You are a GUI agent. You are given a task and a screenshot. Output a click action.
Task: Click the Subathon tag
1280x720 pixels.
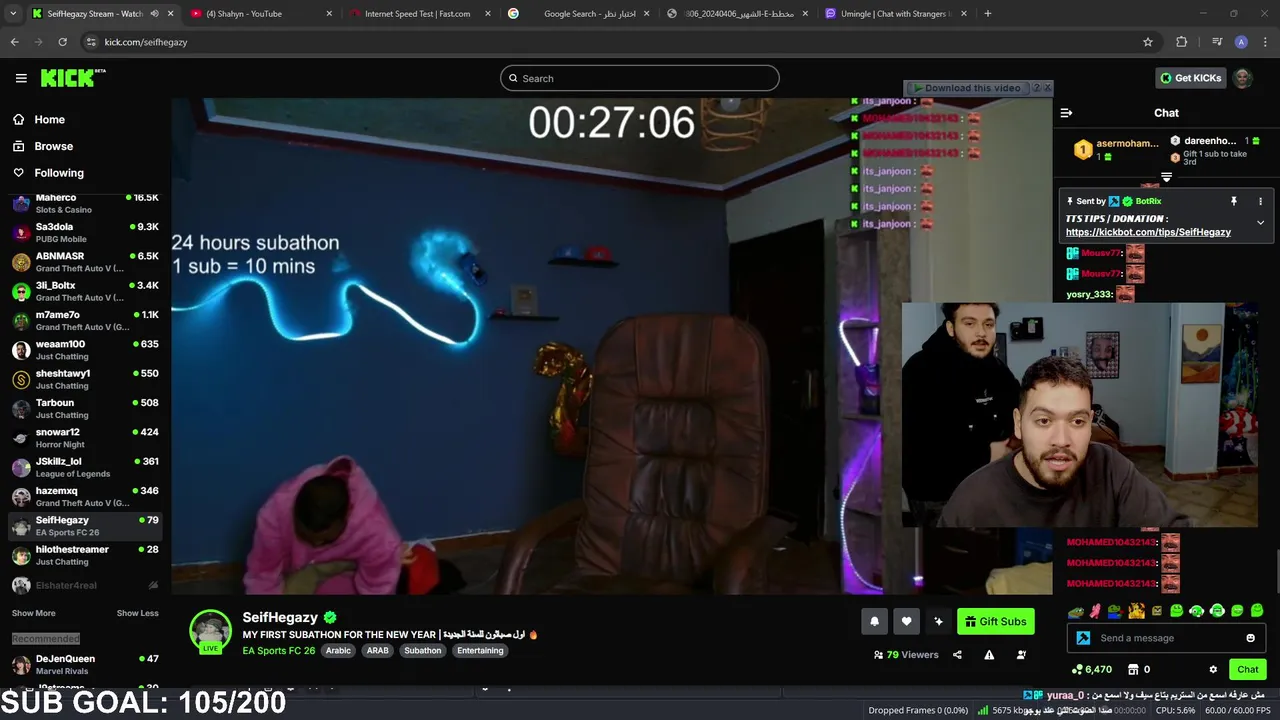pyautogui.click(x=422, y=651)
